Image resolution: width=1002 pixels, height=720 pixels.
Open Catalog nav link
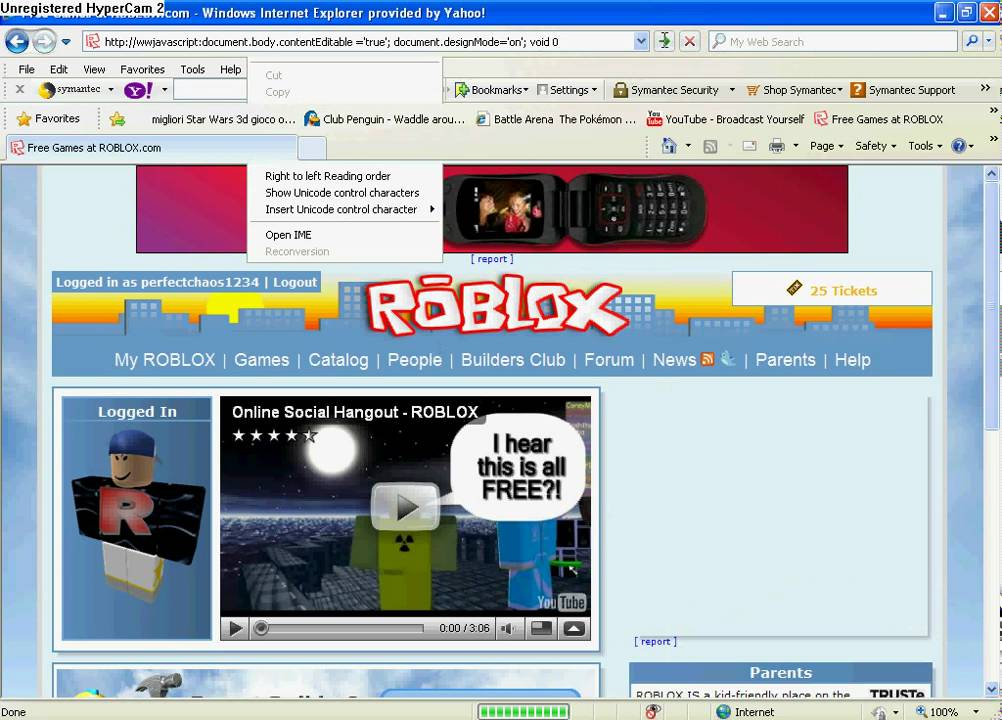point(338,360)
